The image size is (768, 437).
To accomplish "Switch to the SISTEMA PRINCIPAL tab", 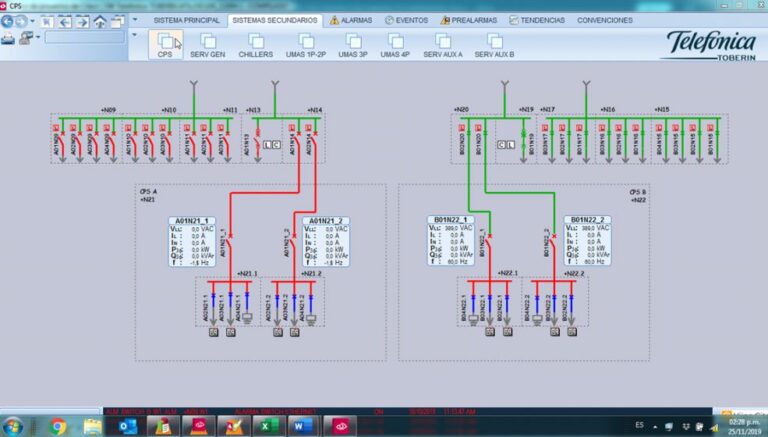I will [187, 20].
